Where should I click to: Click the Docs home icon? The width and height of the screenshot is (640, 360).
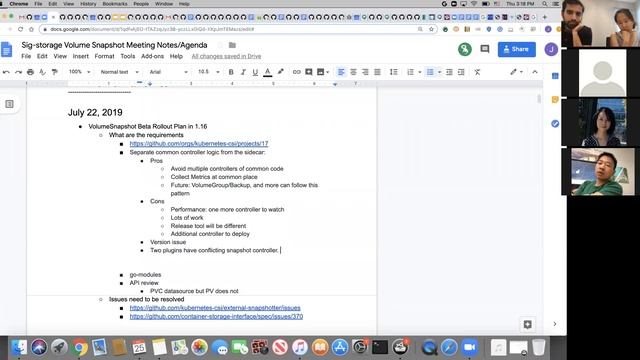(7, 50)
